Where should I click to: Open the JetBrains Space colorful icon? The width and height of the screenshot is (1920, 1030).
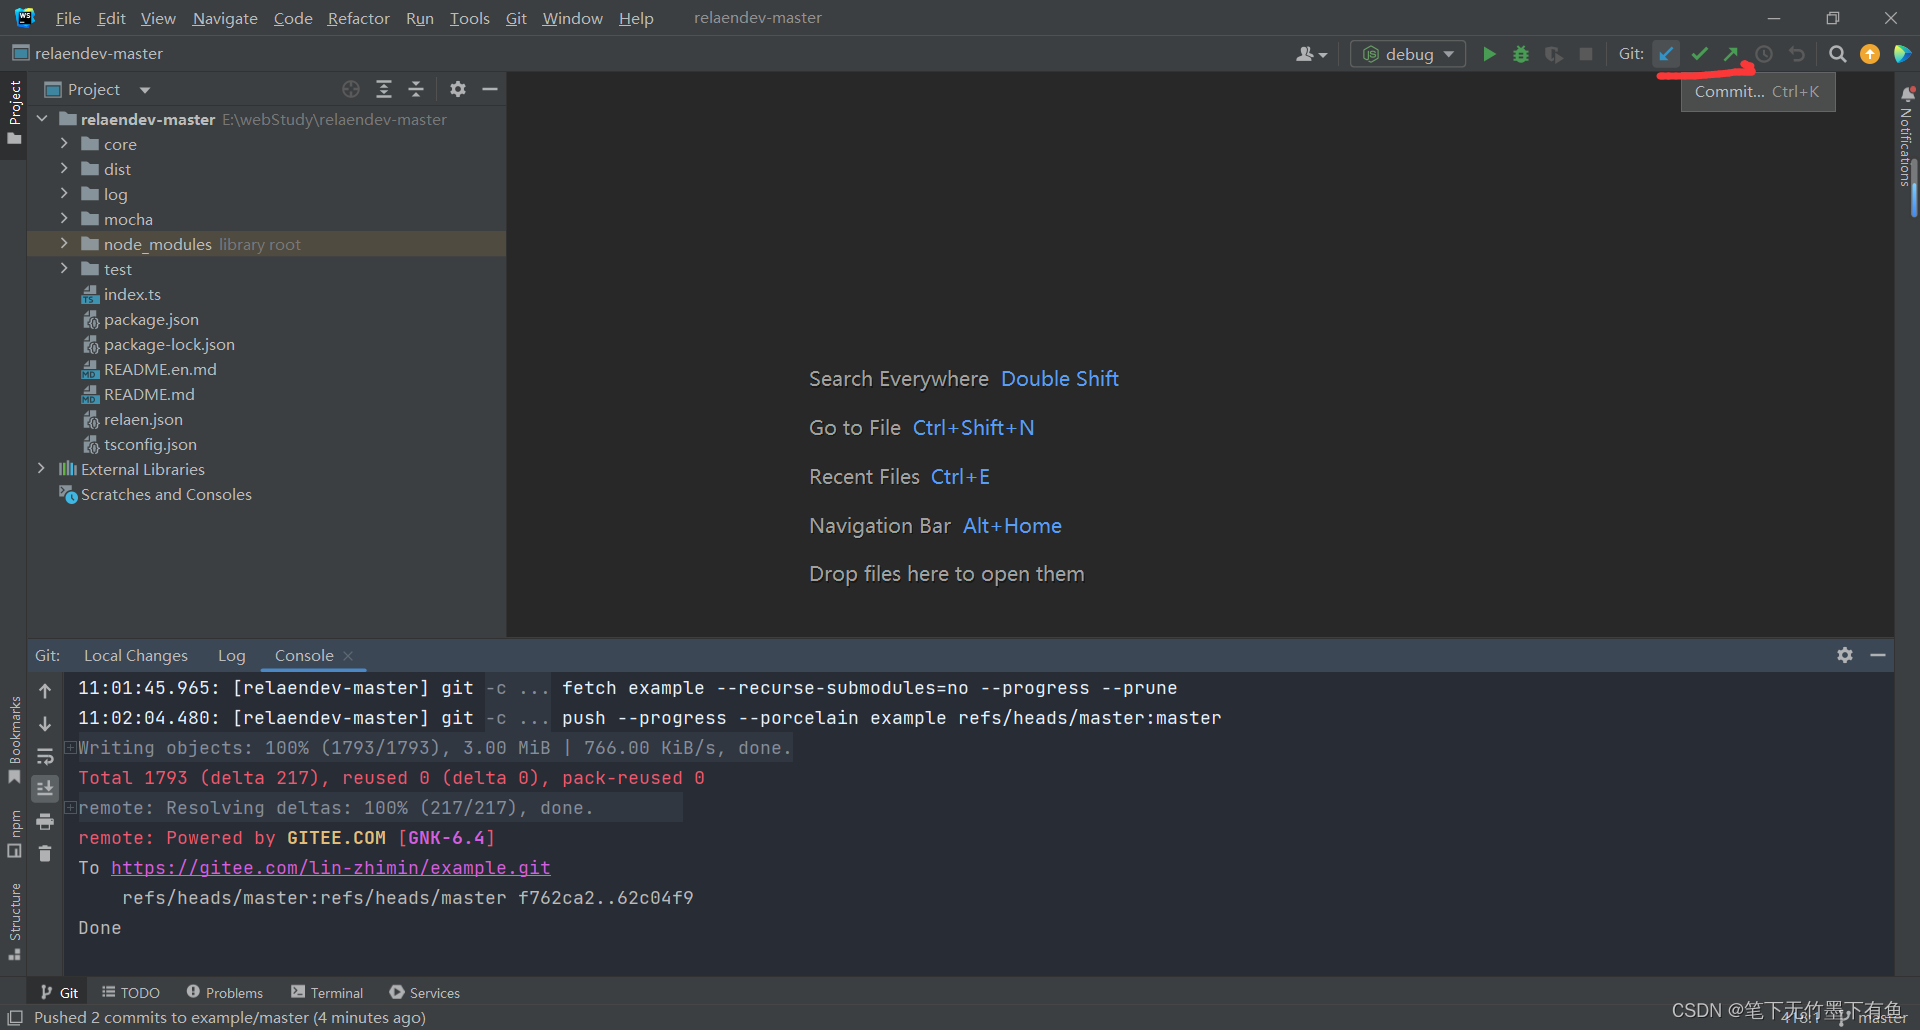coord(1902,54)
